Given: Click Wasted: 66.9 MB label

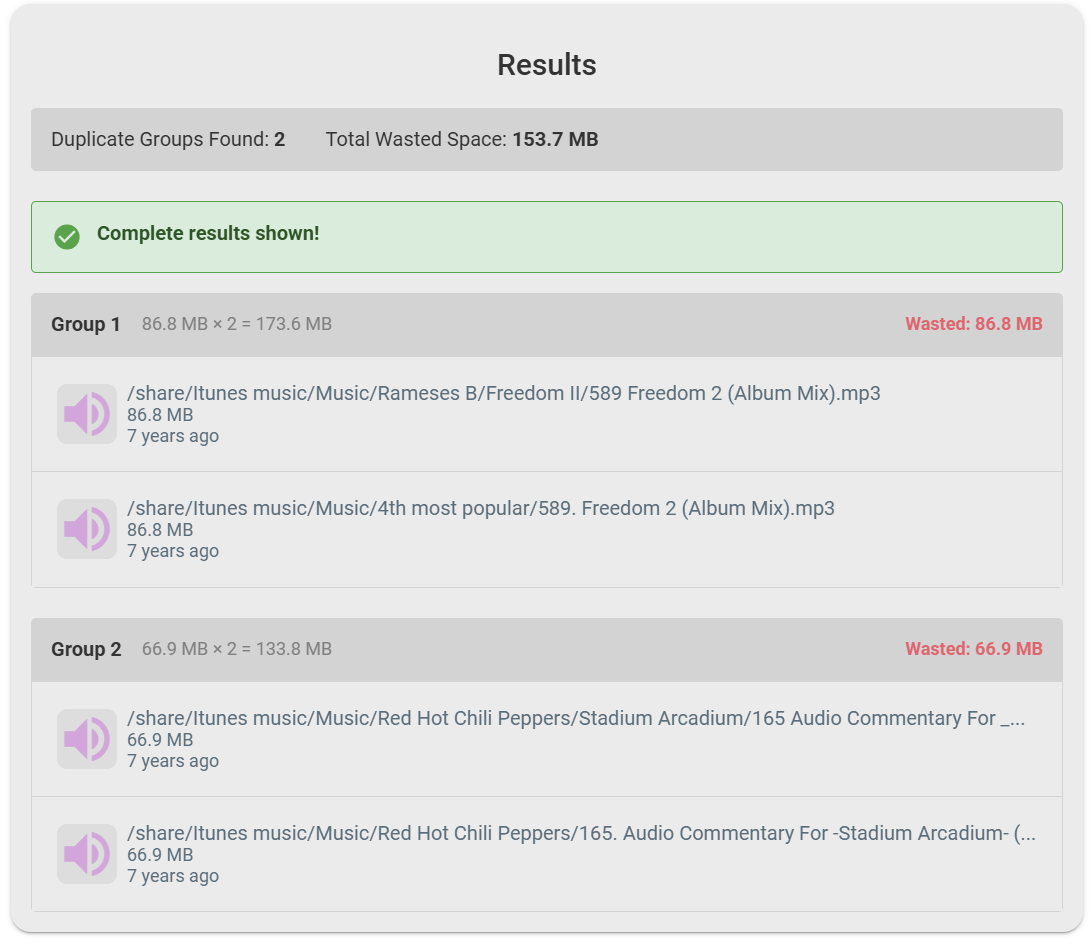Looking at the screenshot, I should (973, 649).
